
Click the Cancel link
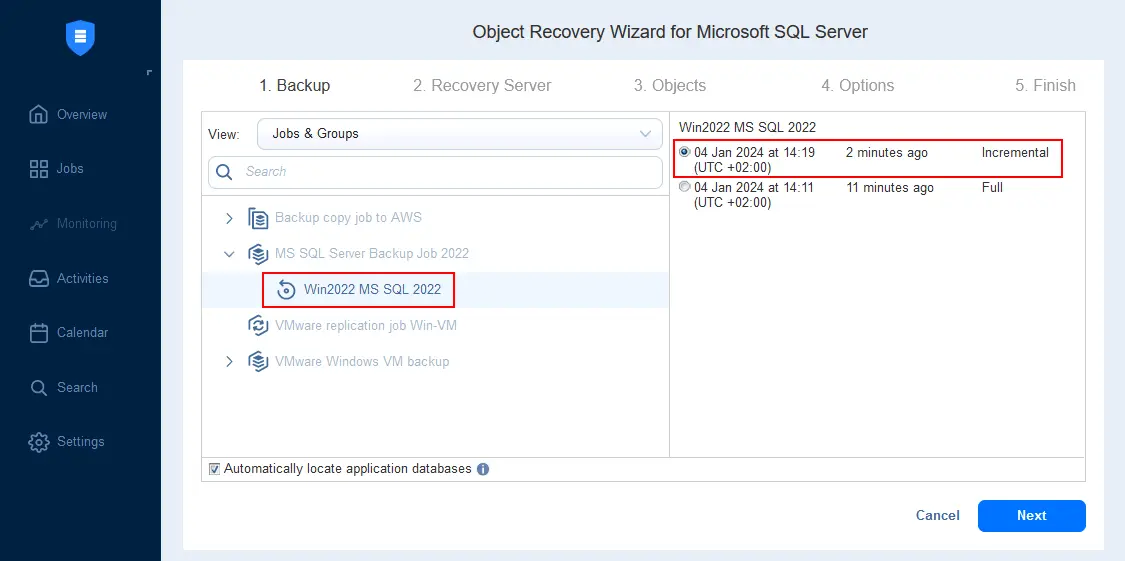click(x=938, y=516)
